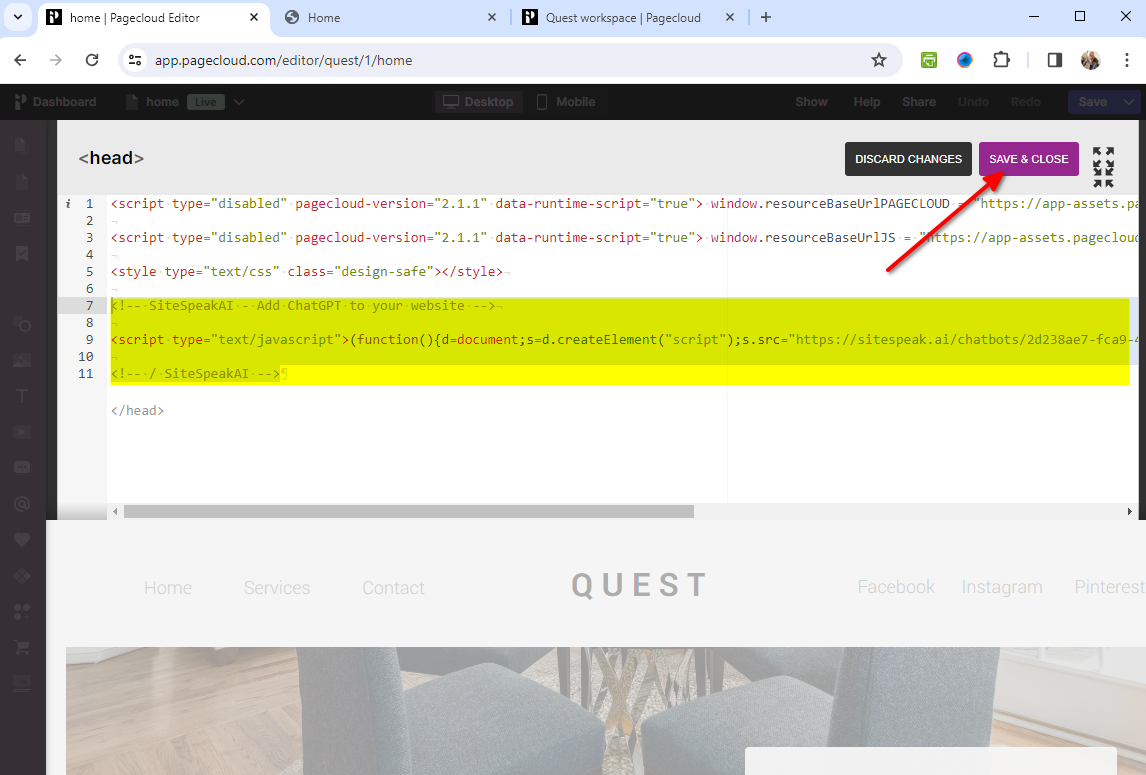Open the Share menu item
The width and height of the screenshot is (1146, 775).
tap(919, 101)
